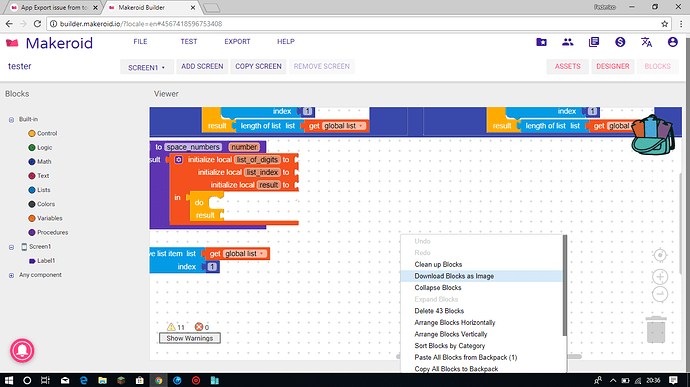The height and width of the screenshot is (387, 690).
Task: Choose Download Blocks as Image
Action: pyautogui.click(x=481, y=276)
